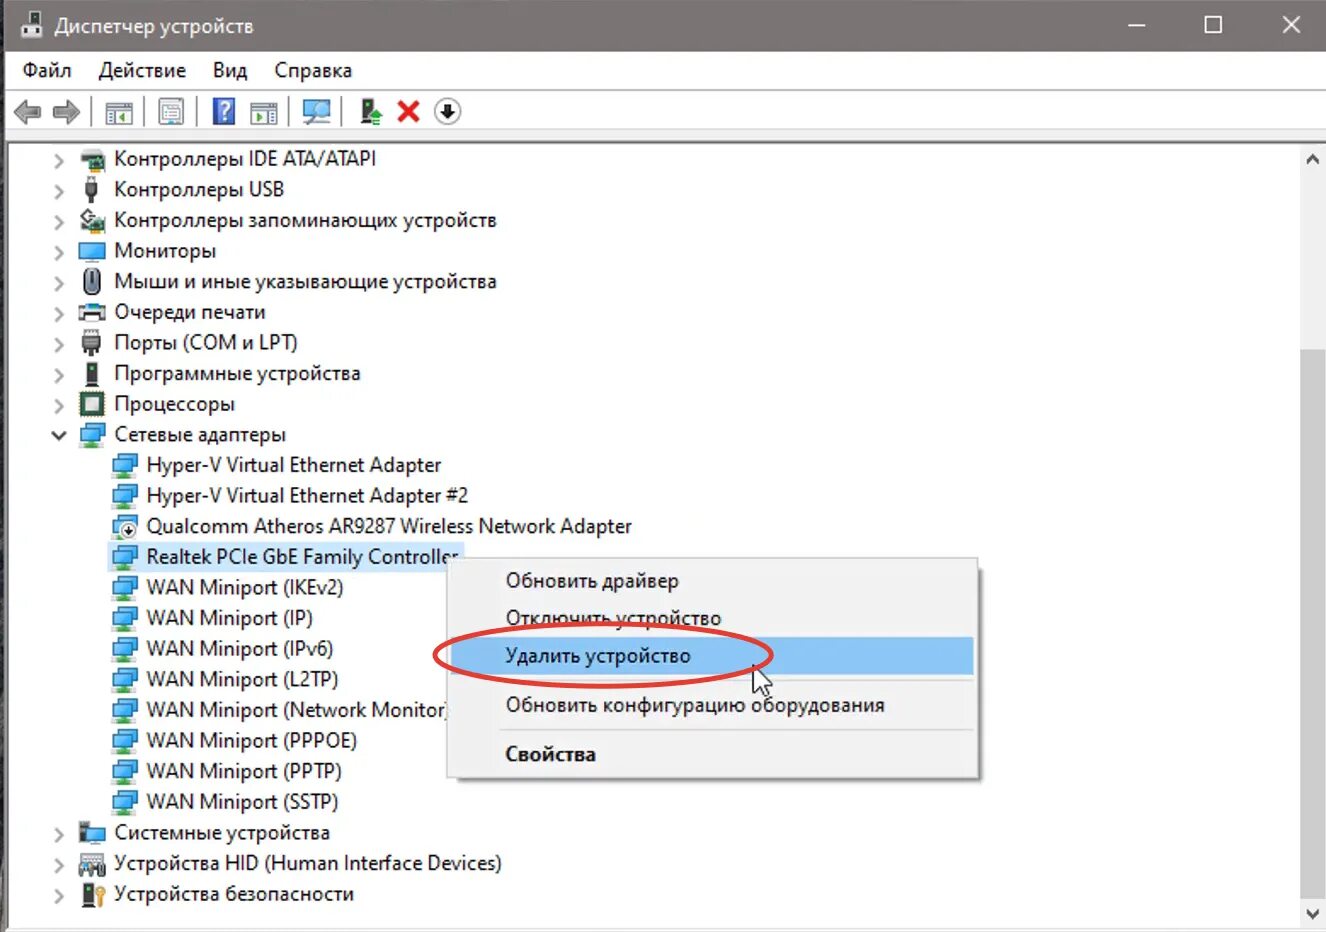Select Realtek PCIe GbE Family Controller
The image size is (1326, 932).
[302, 557]
